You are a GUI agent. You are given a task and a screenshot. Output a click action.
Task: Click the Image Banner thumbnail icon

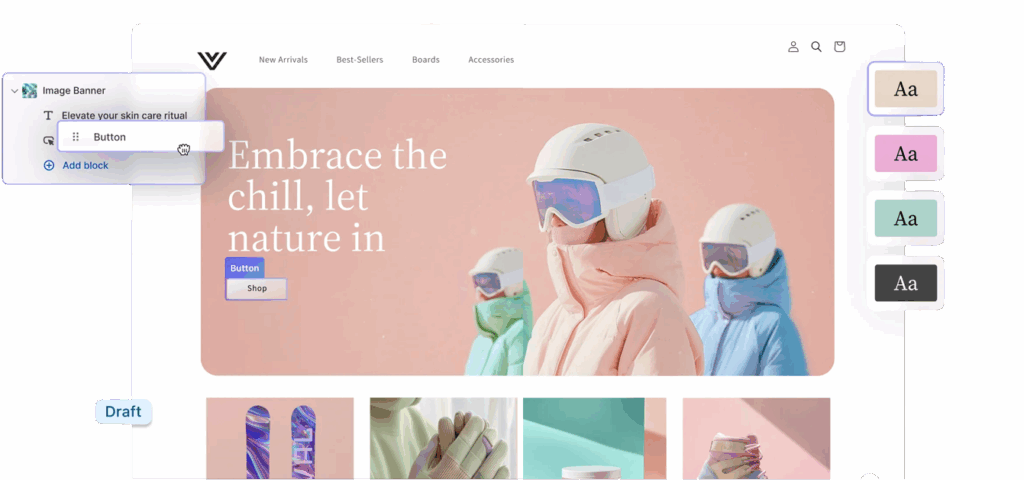tap(29, 91)
